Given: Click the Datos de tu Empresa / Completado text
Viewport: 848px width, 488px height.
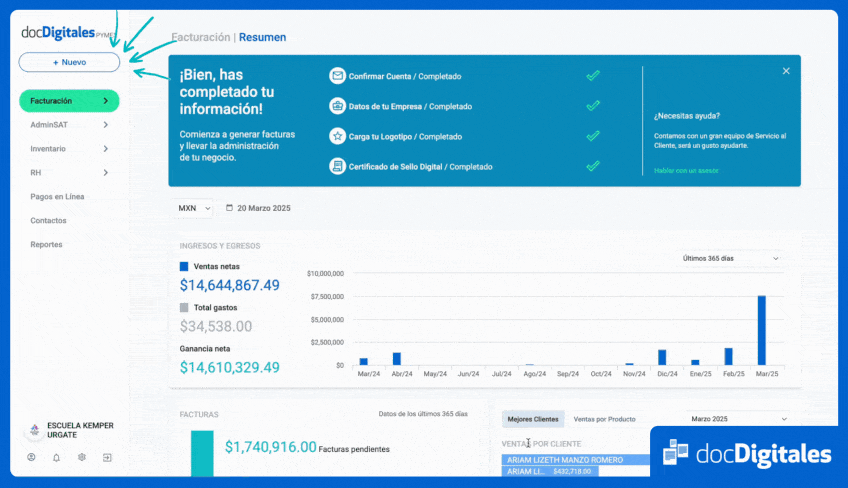Looking at the screenshot, I should coord(410,107).
